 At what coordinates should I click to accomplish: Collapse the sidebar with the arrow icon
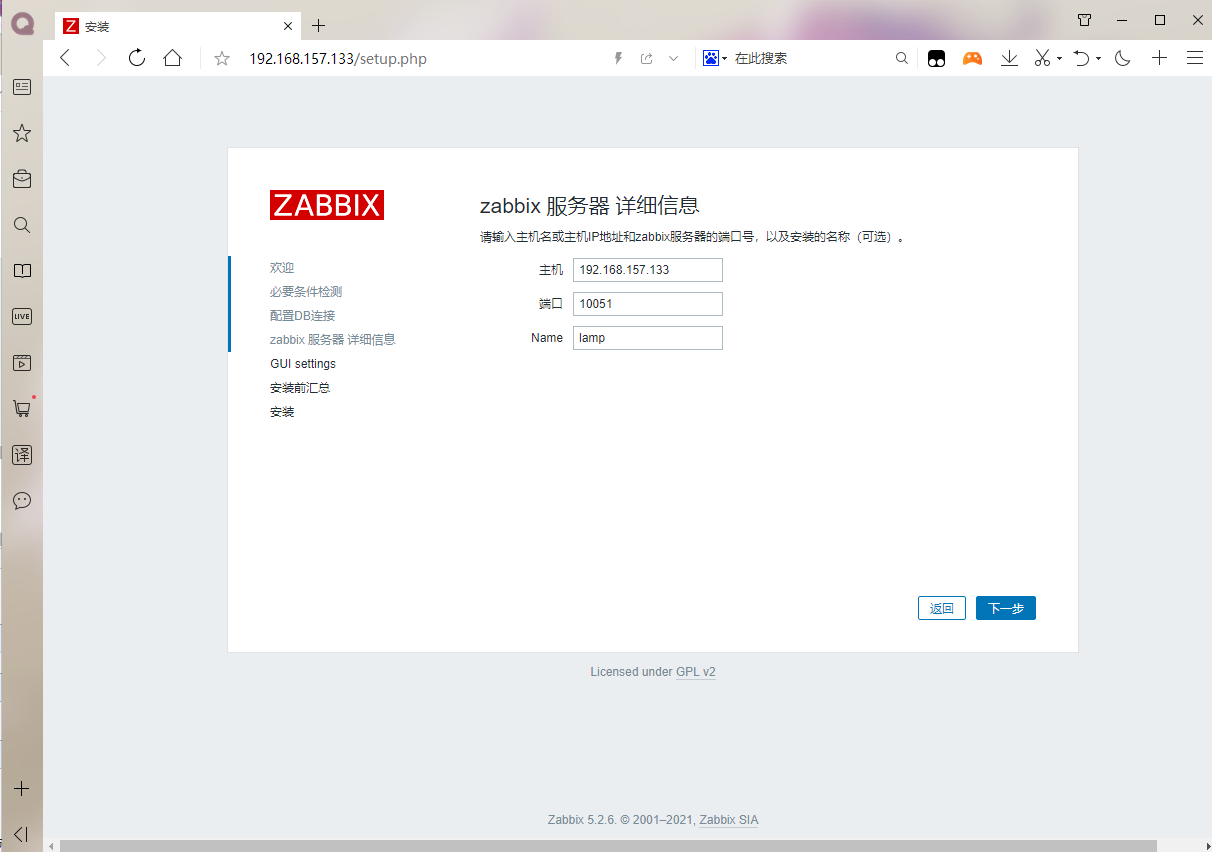21,833
